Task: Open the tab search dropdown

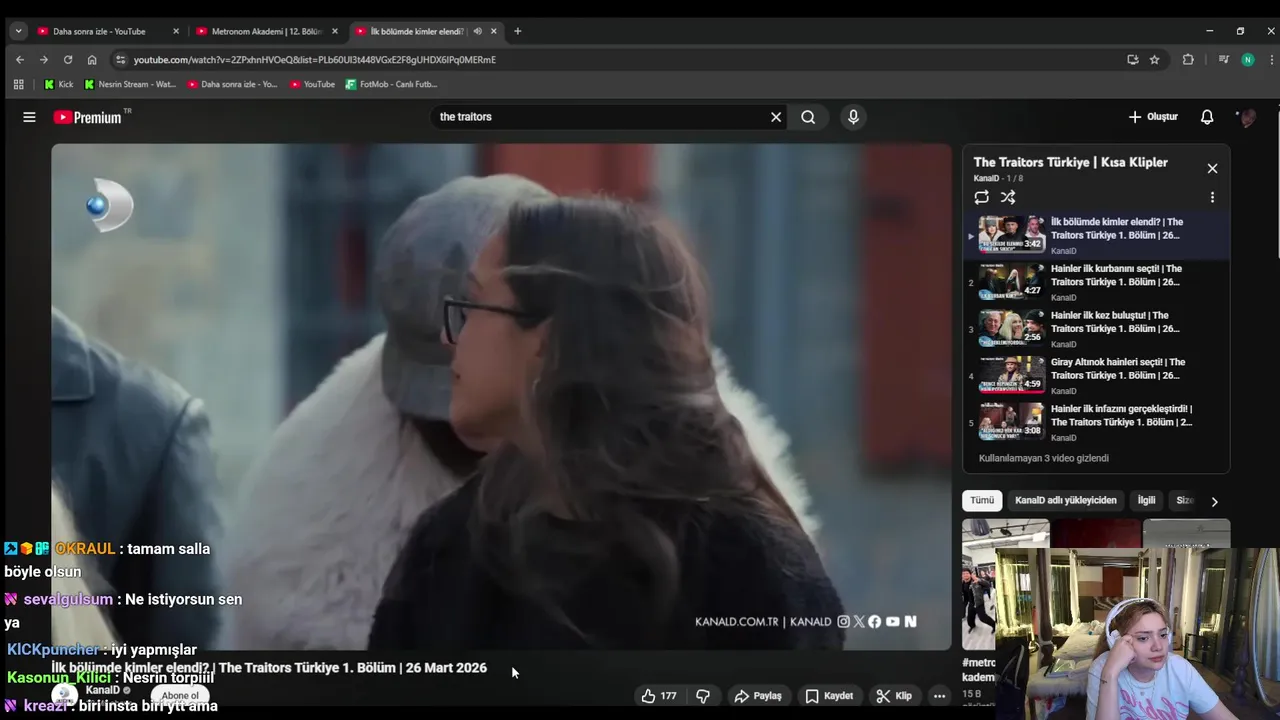Action: coord(18,31)
